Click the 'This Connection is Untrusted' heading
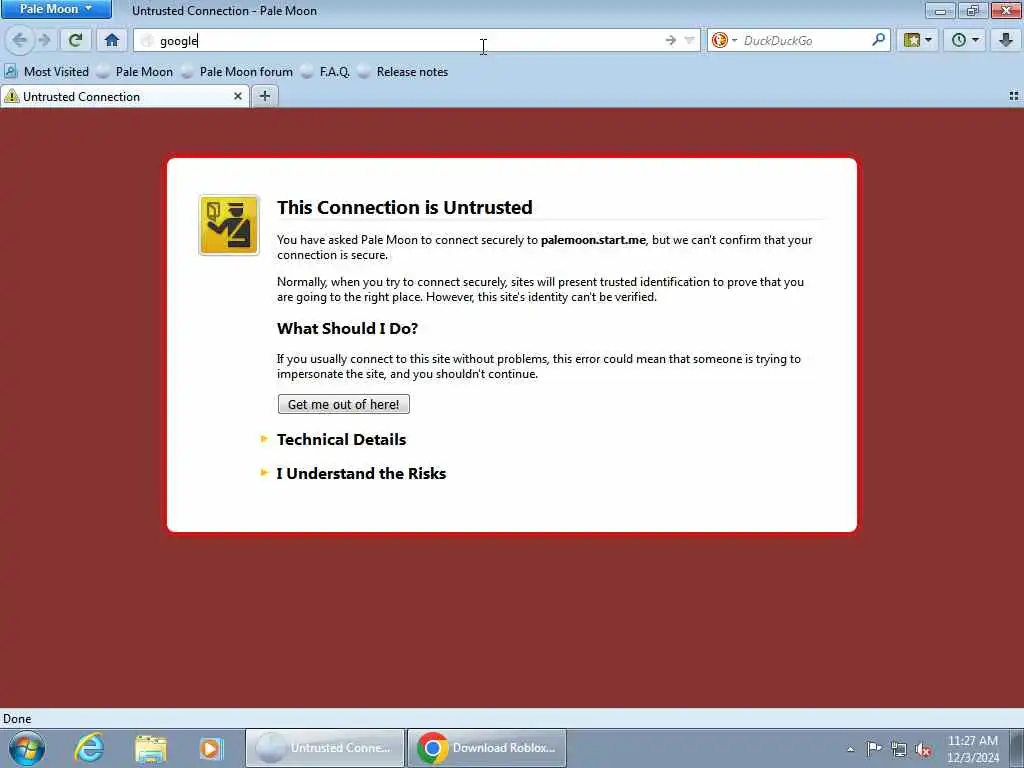1024x768 pixels. (x=404, y=207)
